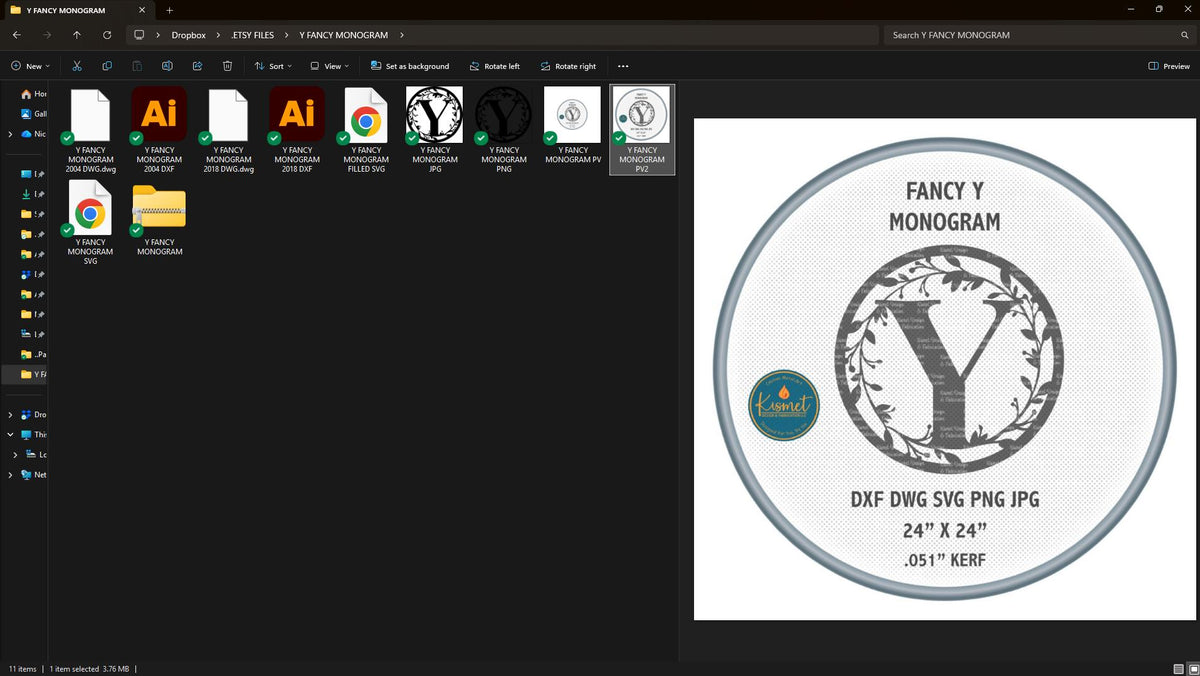
Task: Select the ..Pa folder in navigation pane
Action: pos(34,354)
